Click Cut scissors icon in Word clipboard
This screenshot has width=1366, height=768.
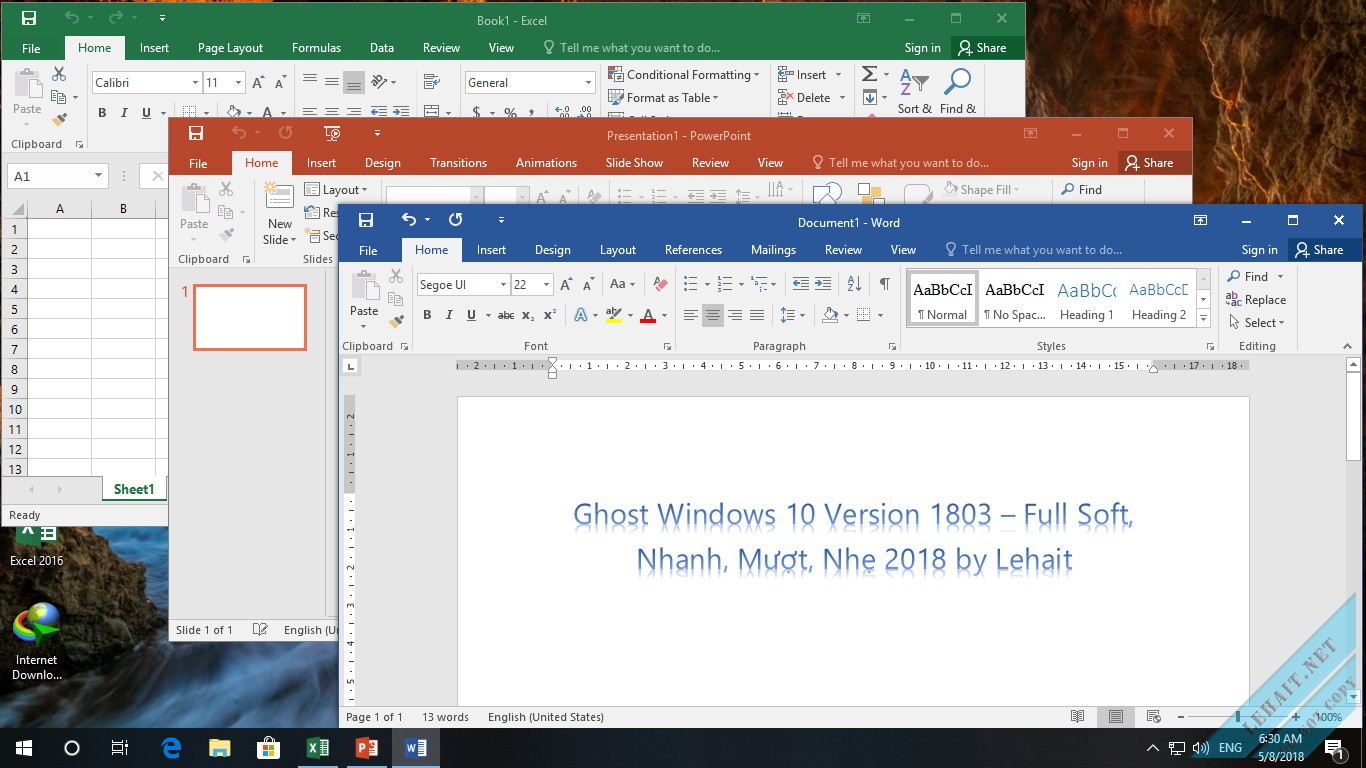[396, 276]
